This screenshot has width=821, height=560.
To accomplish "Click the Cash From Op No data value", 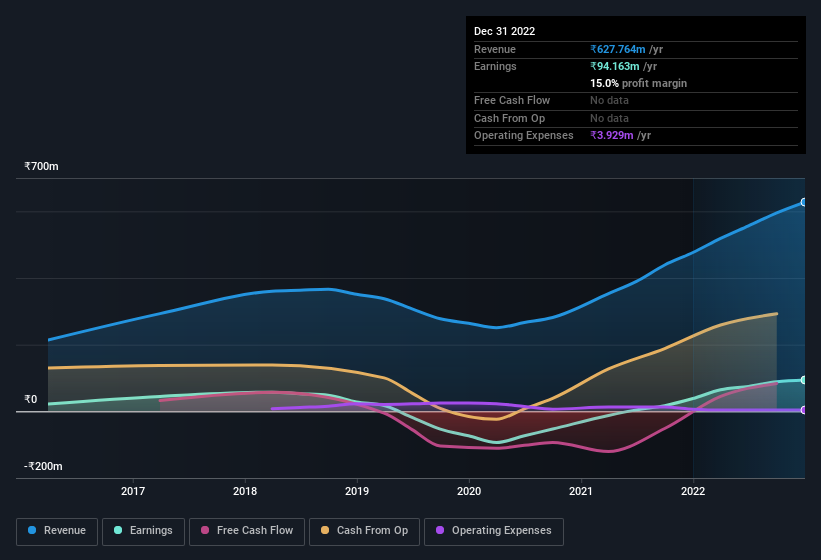I will [609, 118].
